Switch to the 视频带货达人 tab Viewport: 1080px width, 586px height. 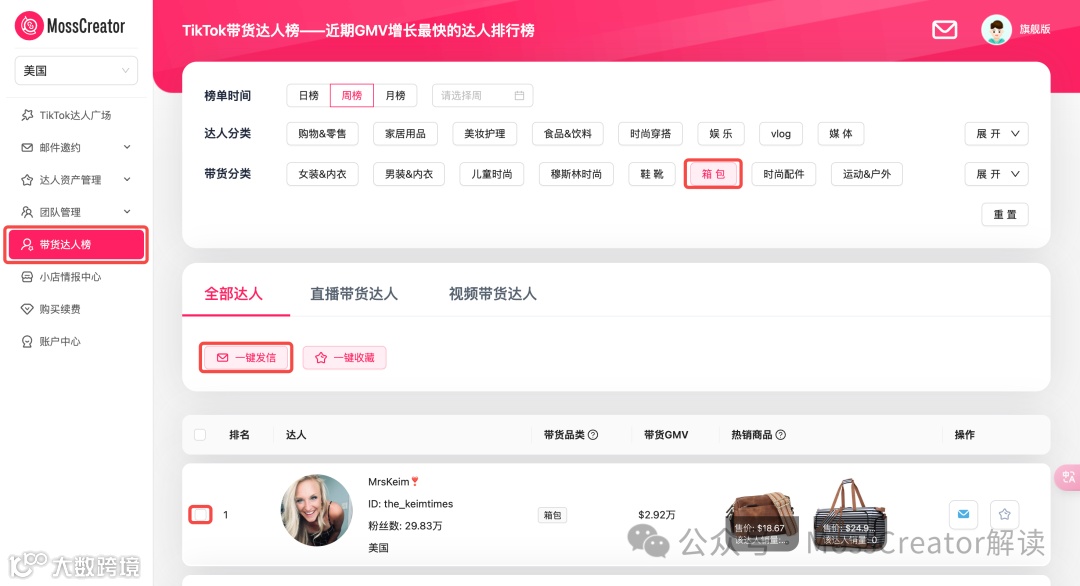tap(492, 294)
